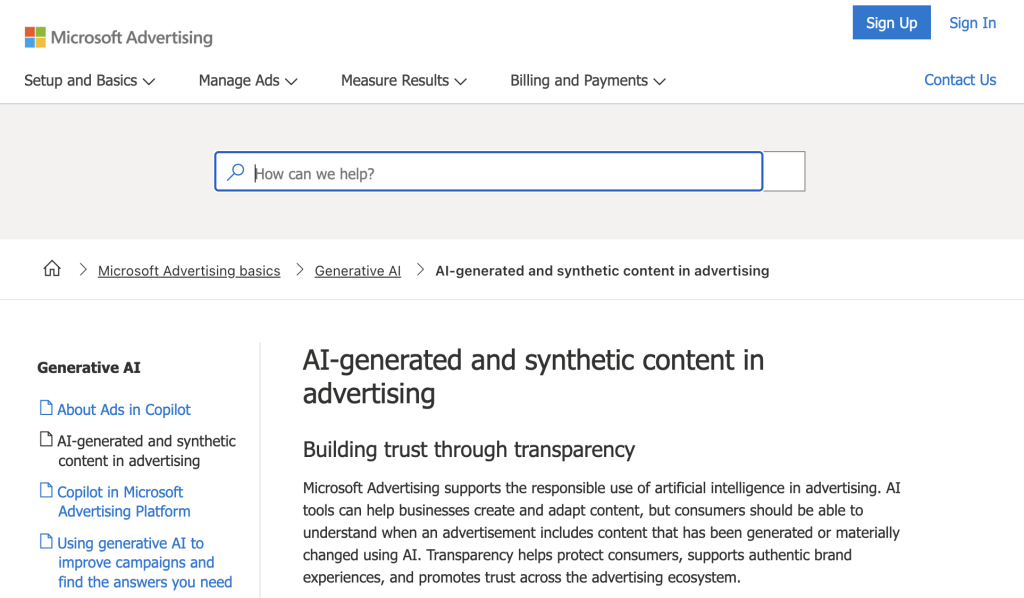The width and height of the screenshot is (1024, 598).
Task: Open Using generative AI to improve campaigns link
Action: pyautogui.click(x=145, y=562)
